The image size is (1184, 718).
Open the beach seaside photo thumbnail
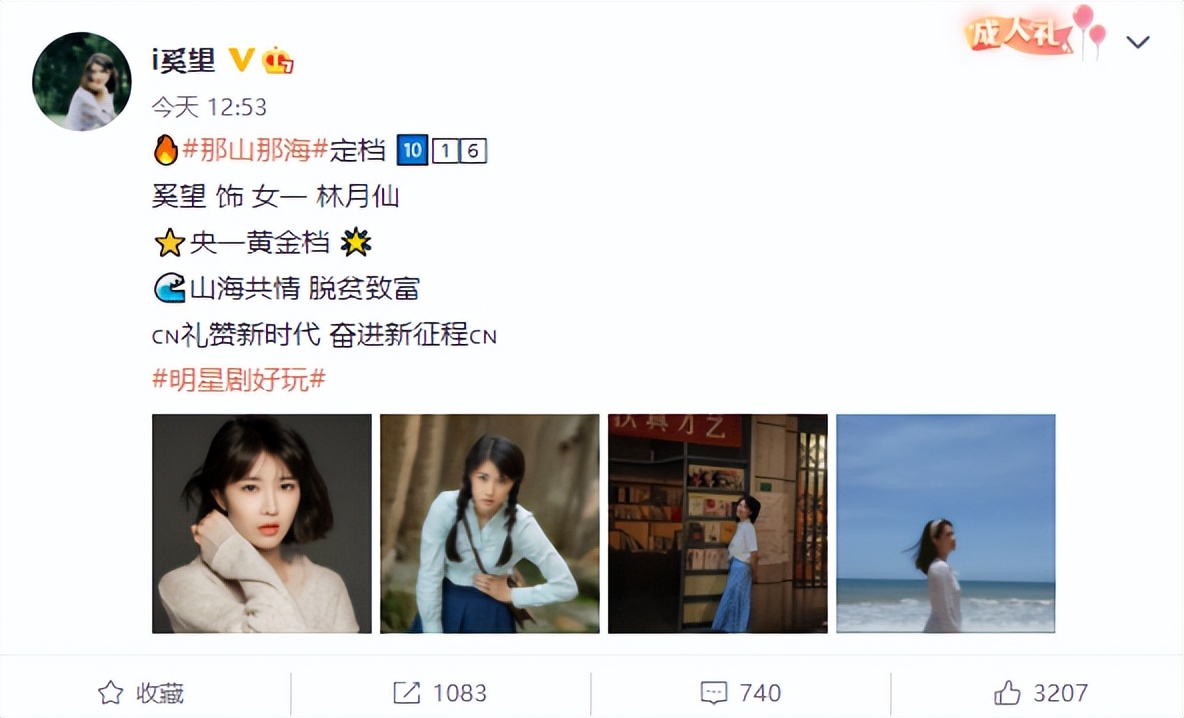pos(945,523)
